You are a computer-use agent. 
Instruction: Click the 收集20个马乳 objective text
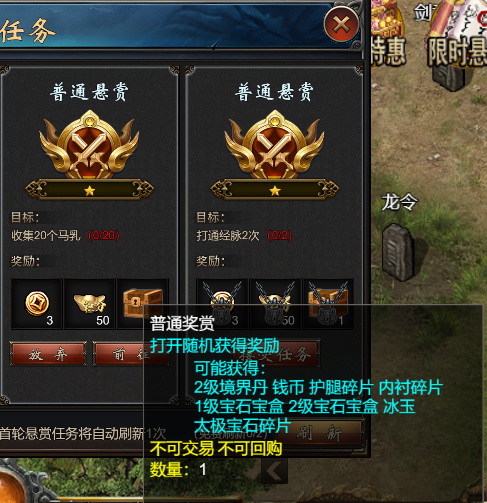46,236
